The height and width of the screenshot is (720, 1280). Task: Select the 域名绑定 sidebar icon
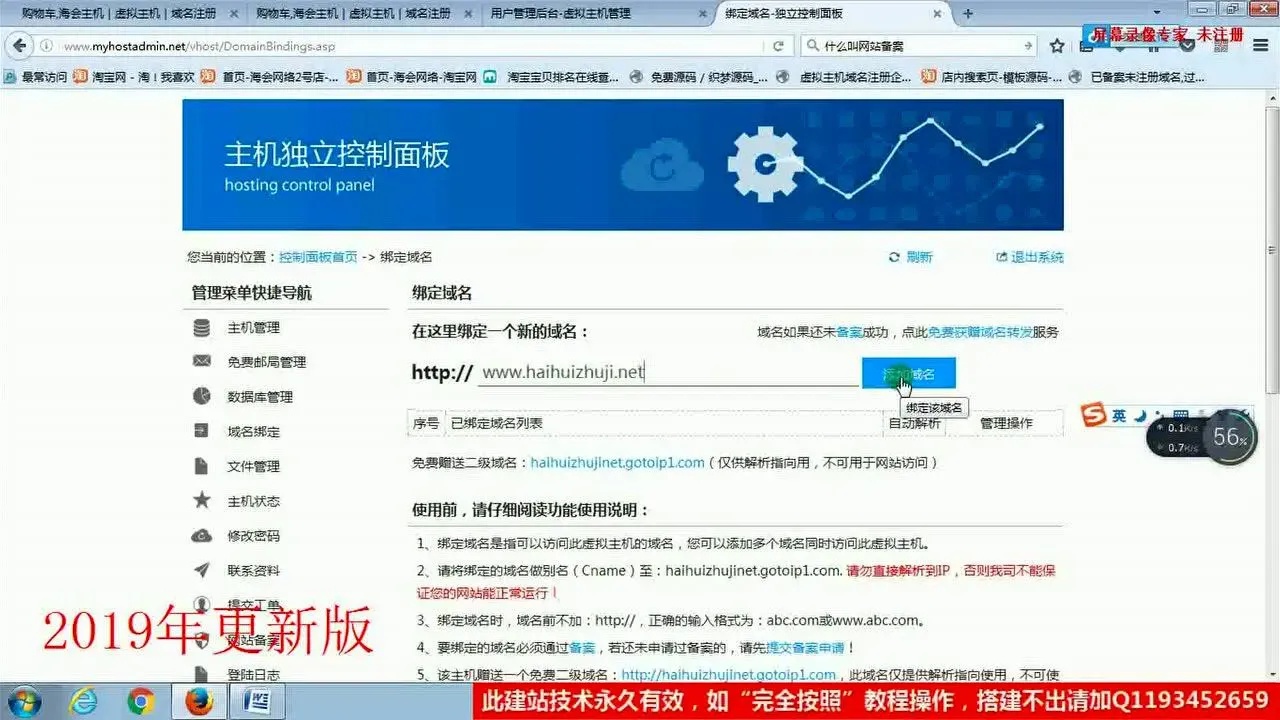[202, 431]
